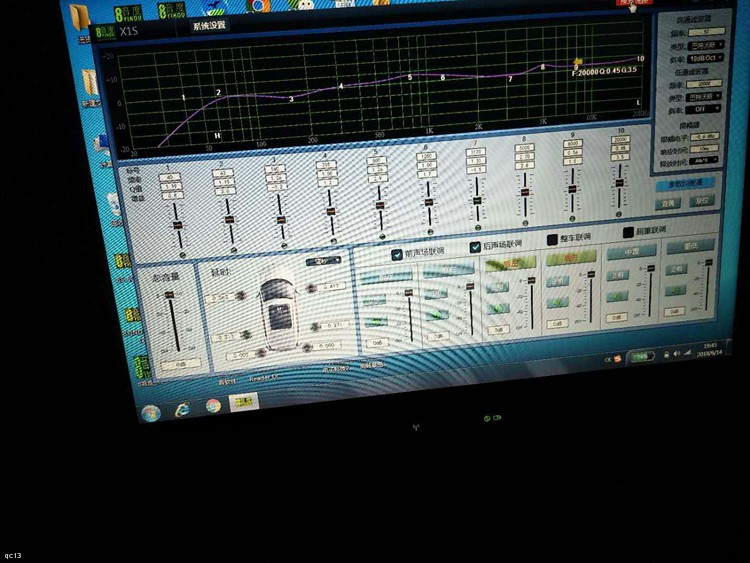
Task: Click EQ point 1 on the frequency graph
Action: click(183, 97)
